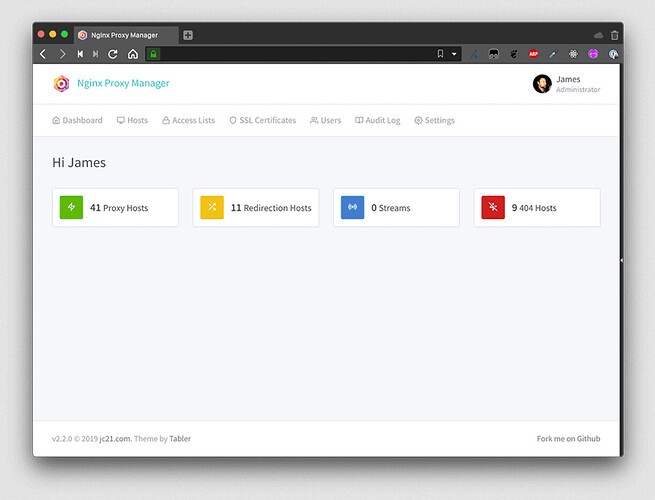Open the 41 Proxy Hosts card
The width and height of the screenshot is (655, 500).
(115, 208)
